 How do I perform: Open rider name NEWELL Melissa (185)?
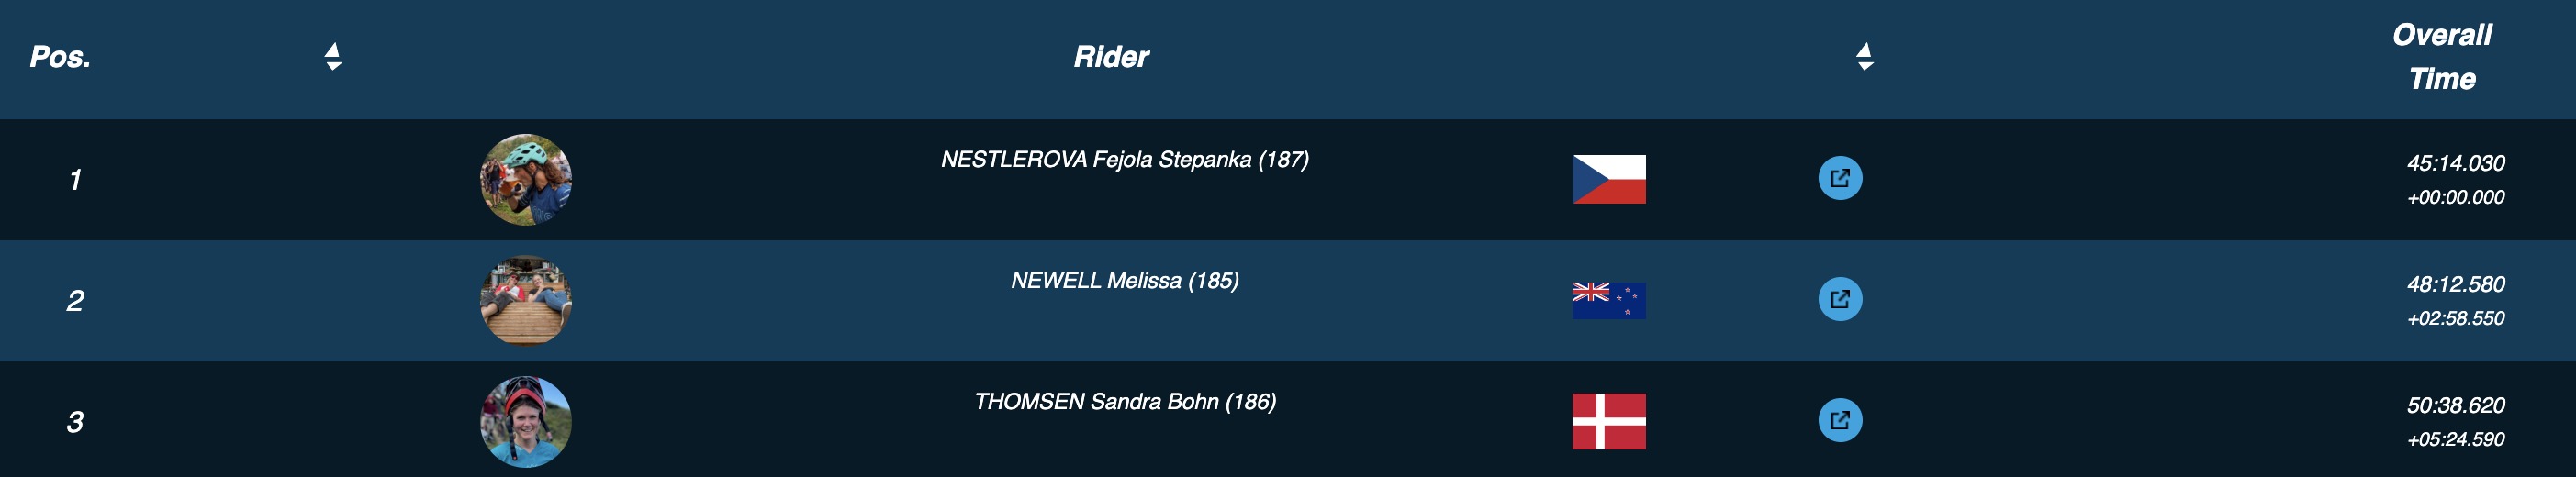pyautogui.click(x=1124, y=281)
